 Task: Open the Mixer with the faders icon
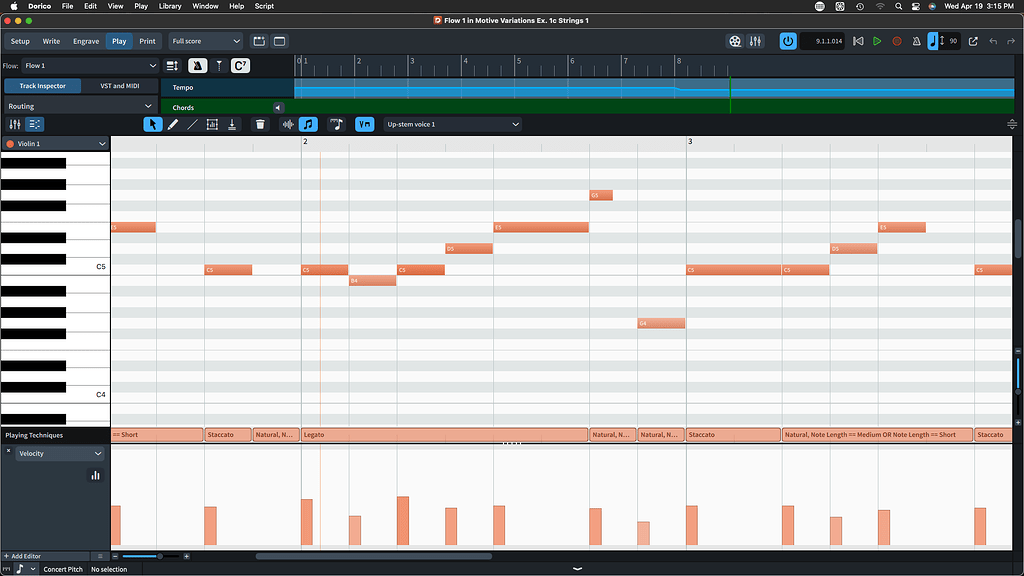pos(755,41)
